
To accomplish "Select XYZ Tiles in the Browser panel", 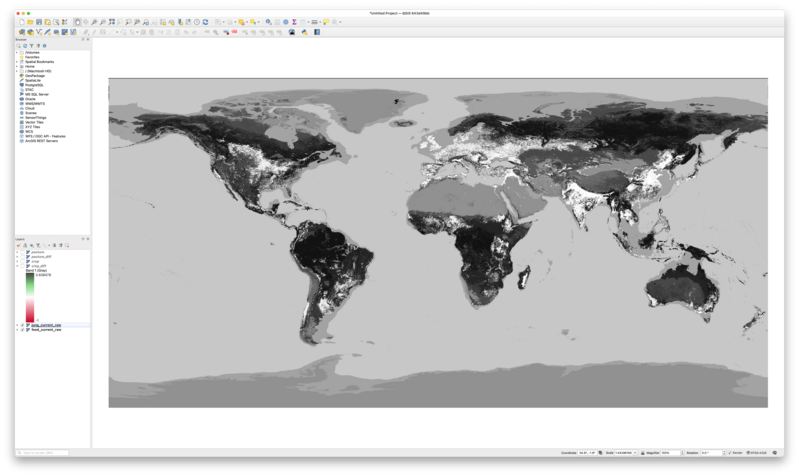I will [32, 127].
